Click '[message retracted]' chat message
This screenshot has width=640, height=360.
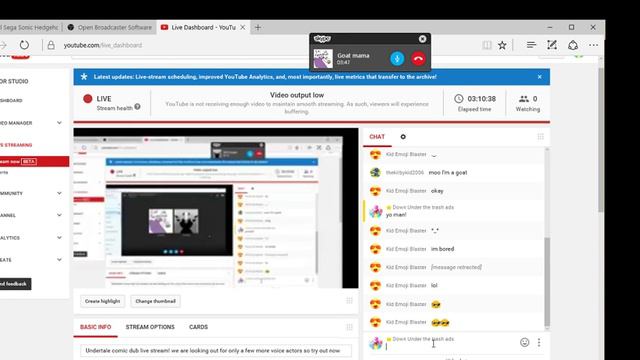pos(456,267)
